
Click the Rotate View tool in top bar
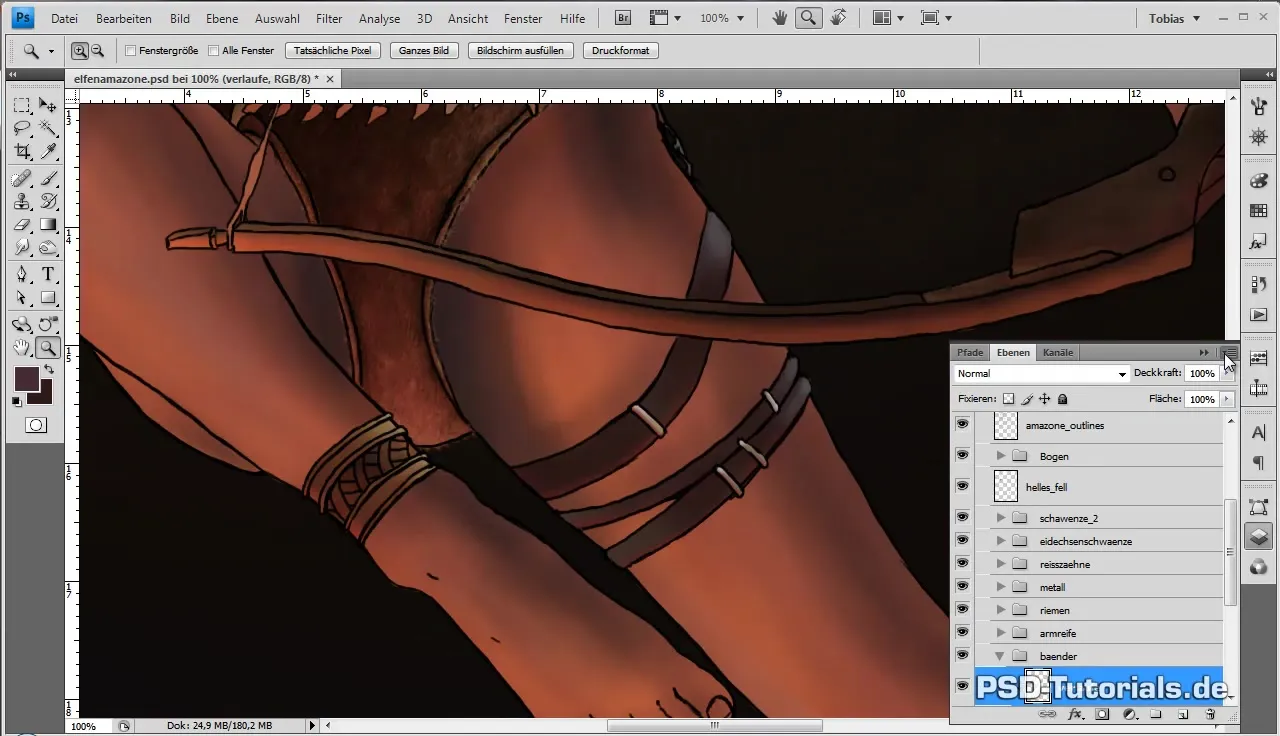(x=839, y=18)
